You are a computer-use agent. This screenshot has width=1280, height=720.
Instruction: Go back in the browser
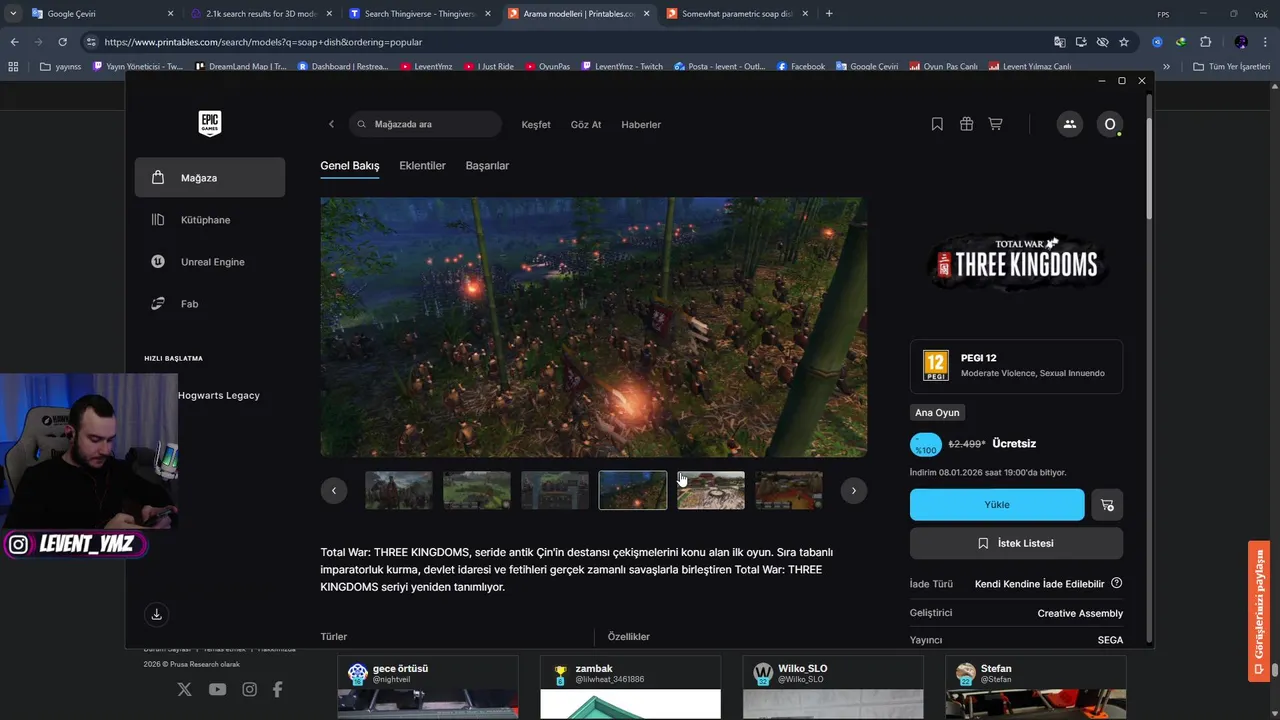[x=14, y=42]
